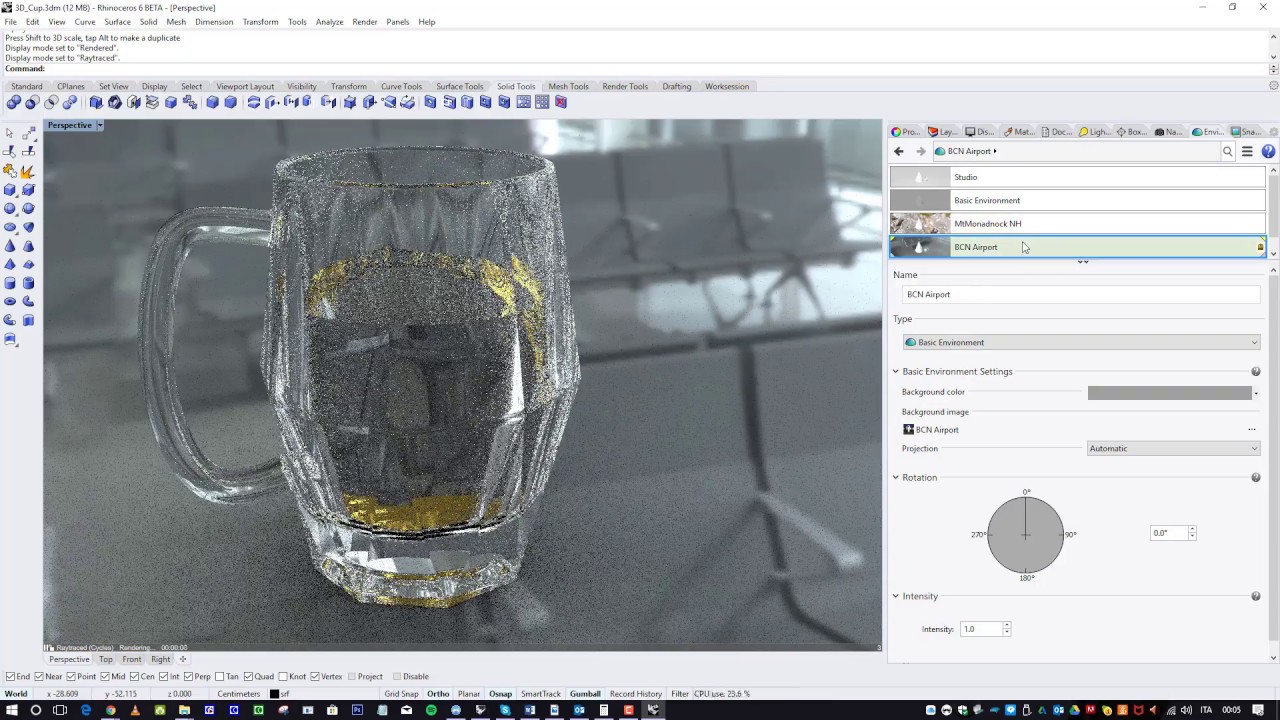Open the Environments panel hamburger menu
The width and height of the screenshot is (1280, 720).
click(1247, 151)
